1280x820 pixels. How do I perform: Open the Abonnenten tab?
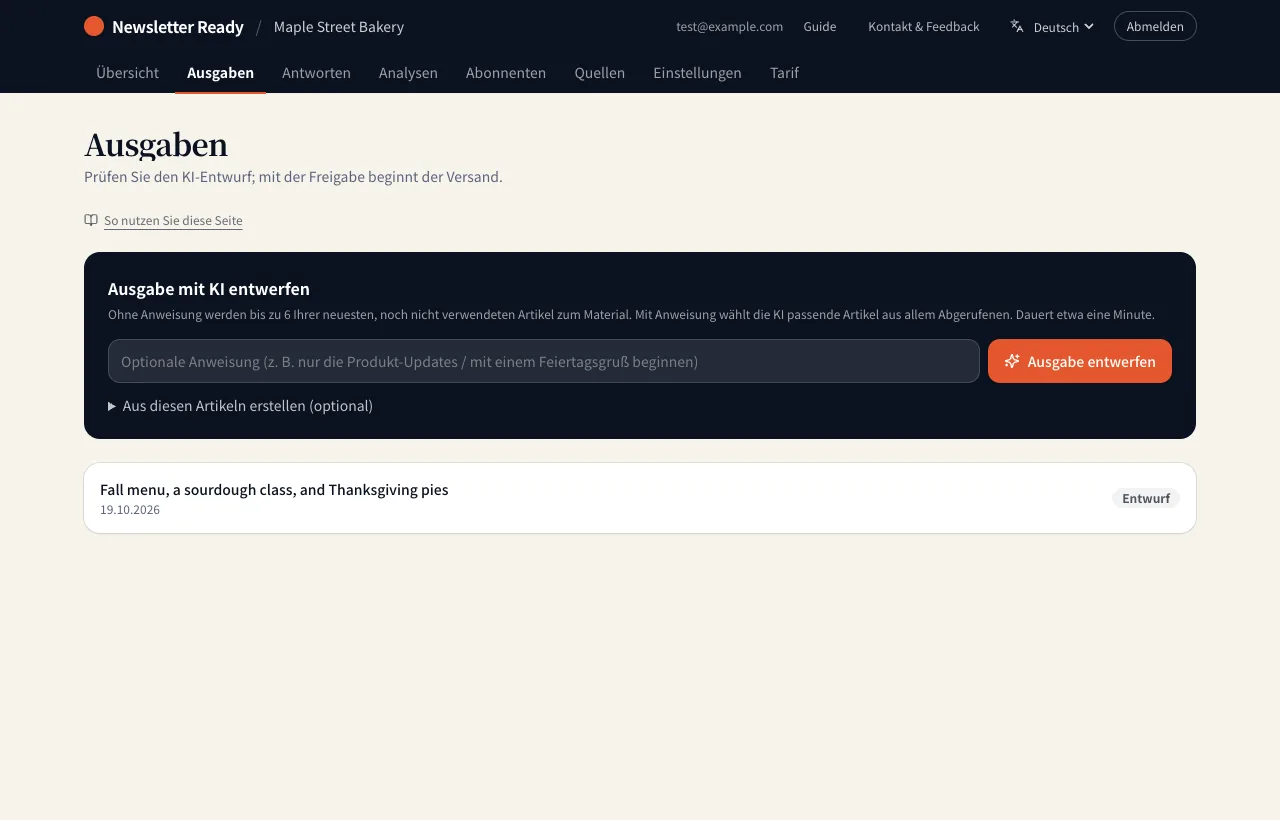506,73
